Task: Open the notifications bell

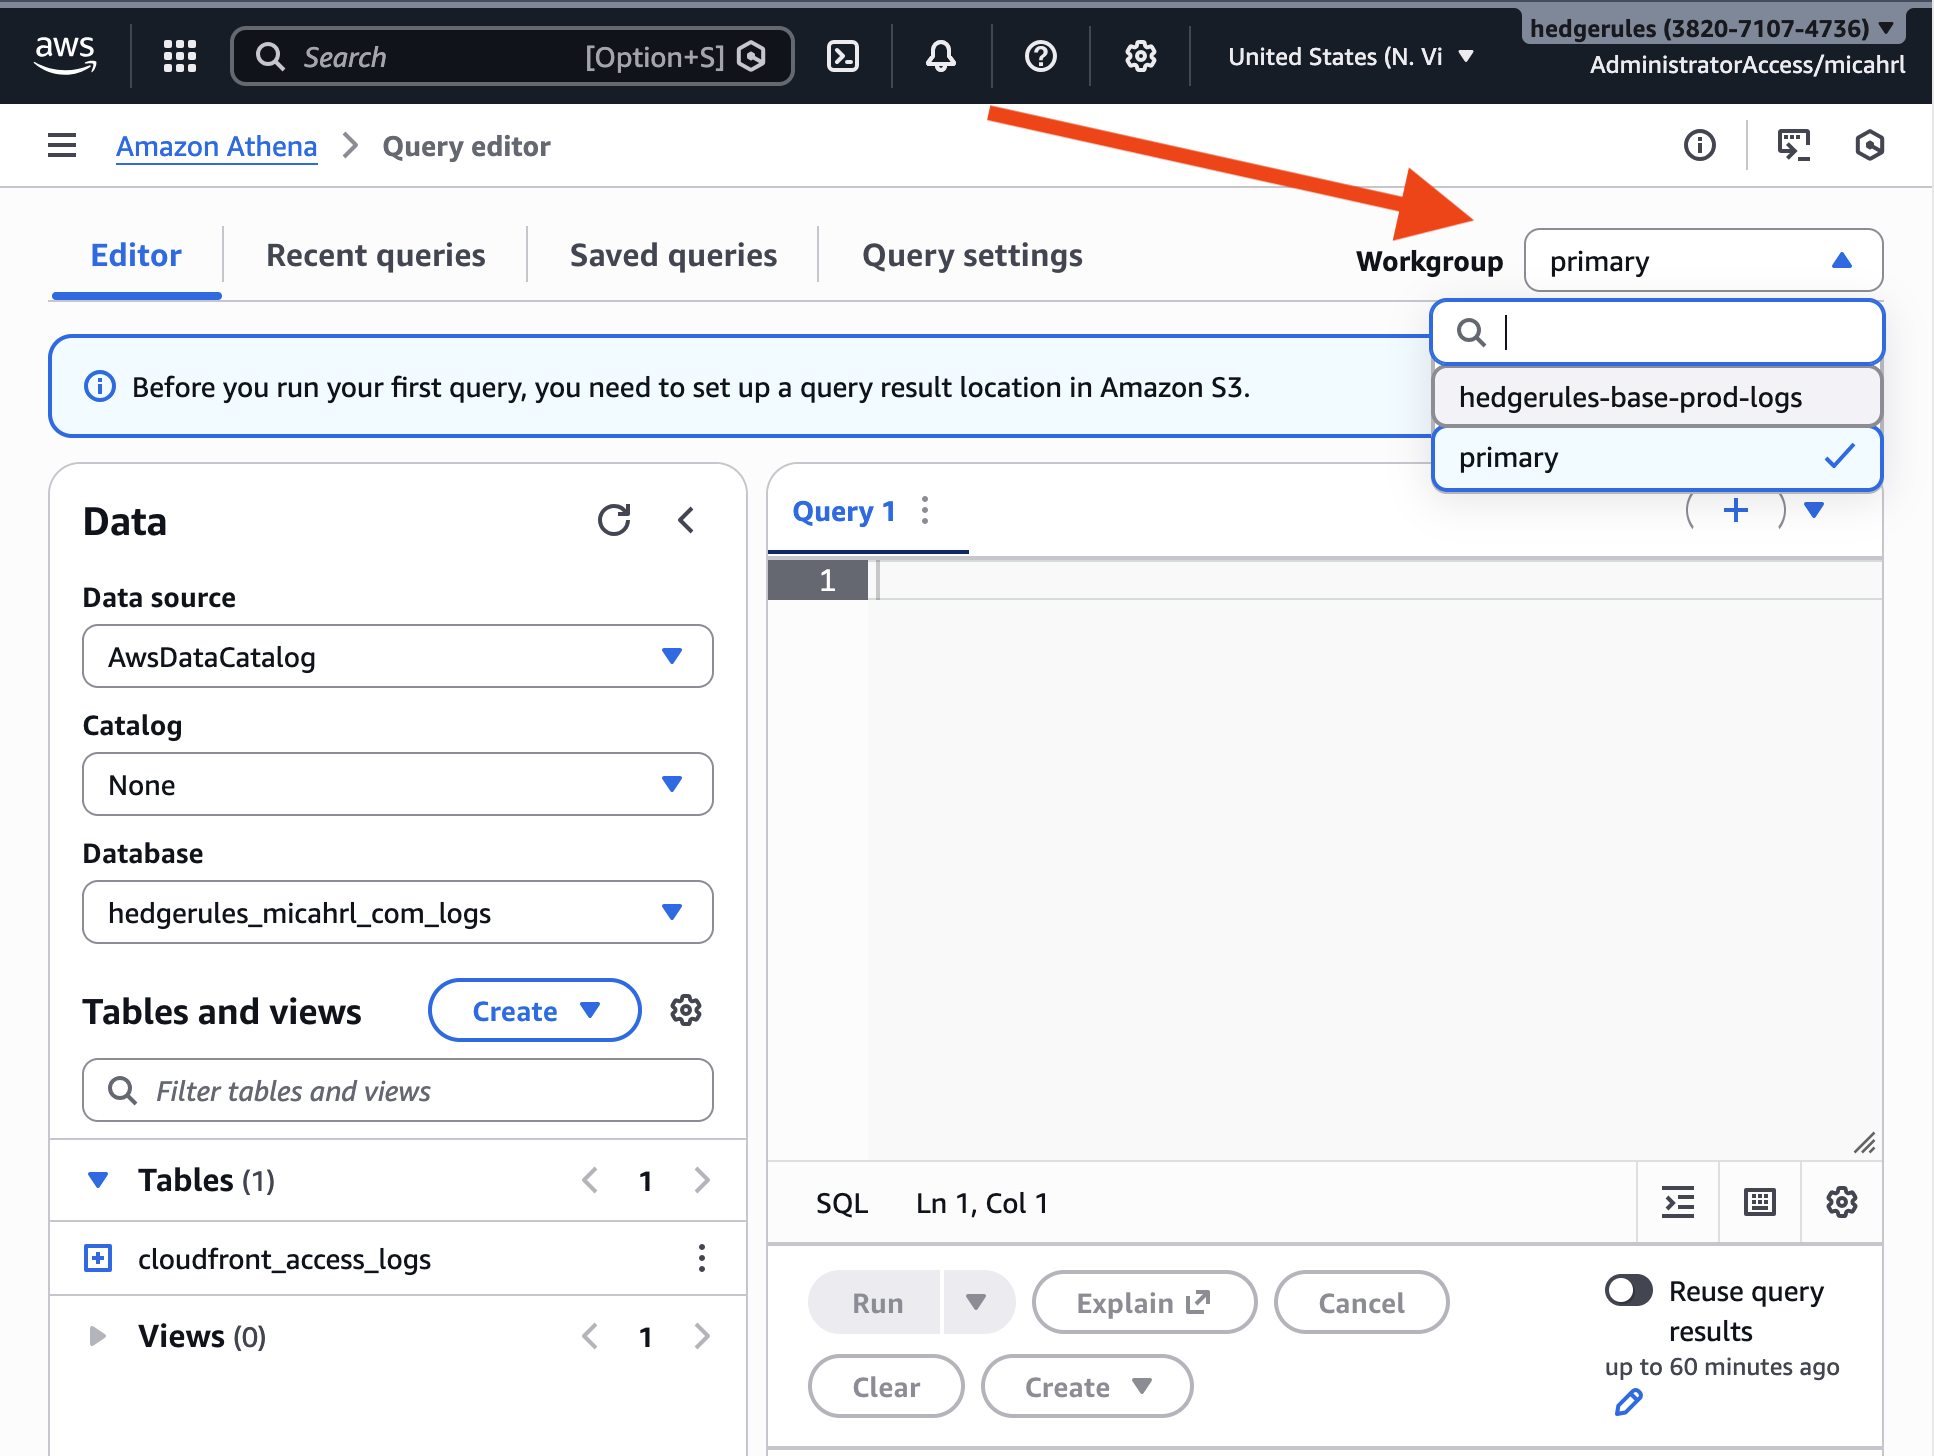Action: pos(940,57)
